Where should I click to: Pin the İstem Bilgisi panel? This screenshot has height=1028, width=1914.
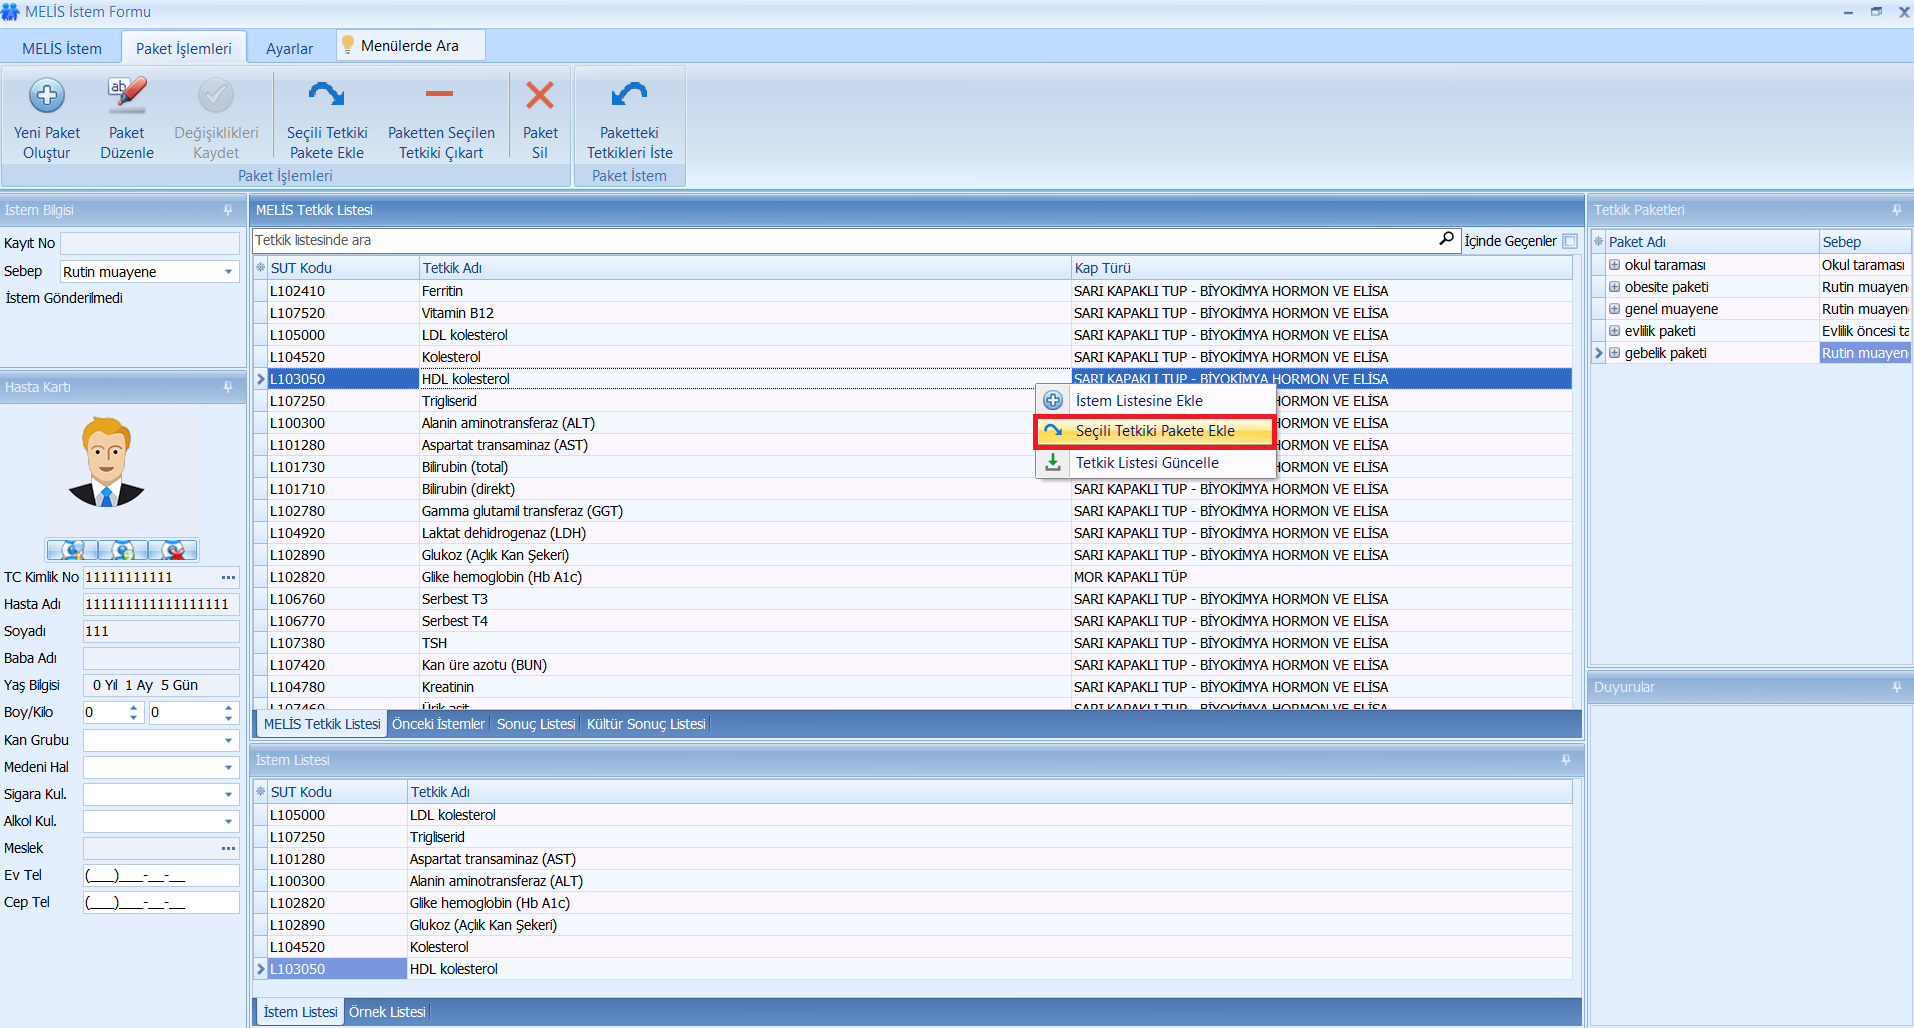click(x=228, y=210)
